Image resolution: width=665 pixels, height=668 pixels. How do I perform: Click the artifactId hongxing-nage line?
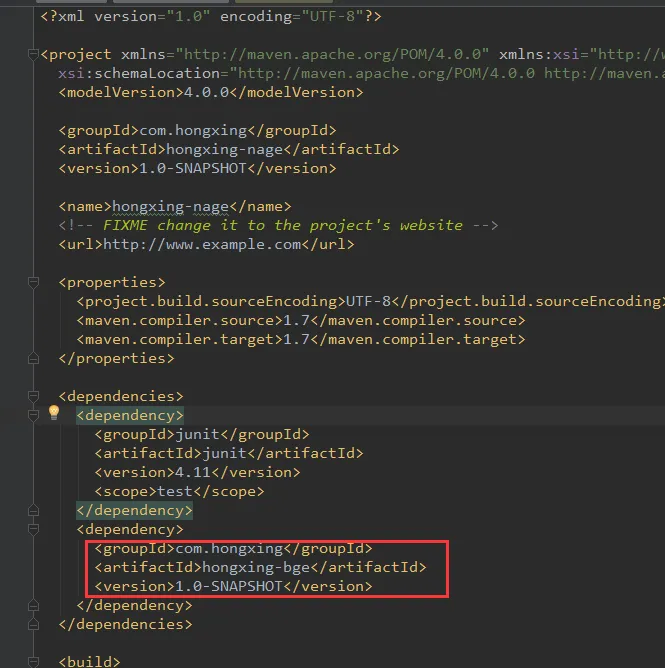click(x=229, y=150)
